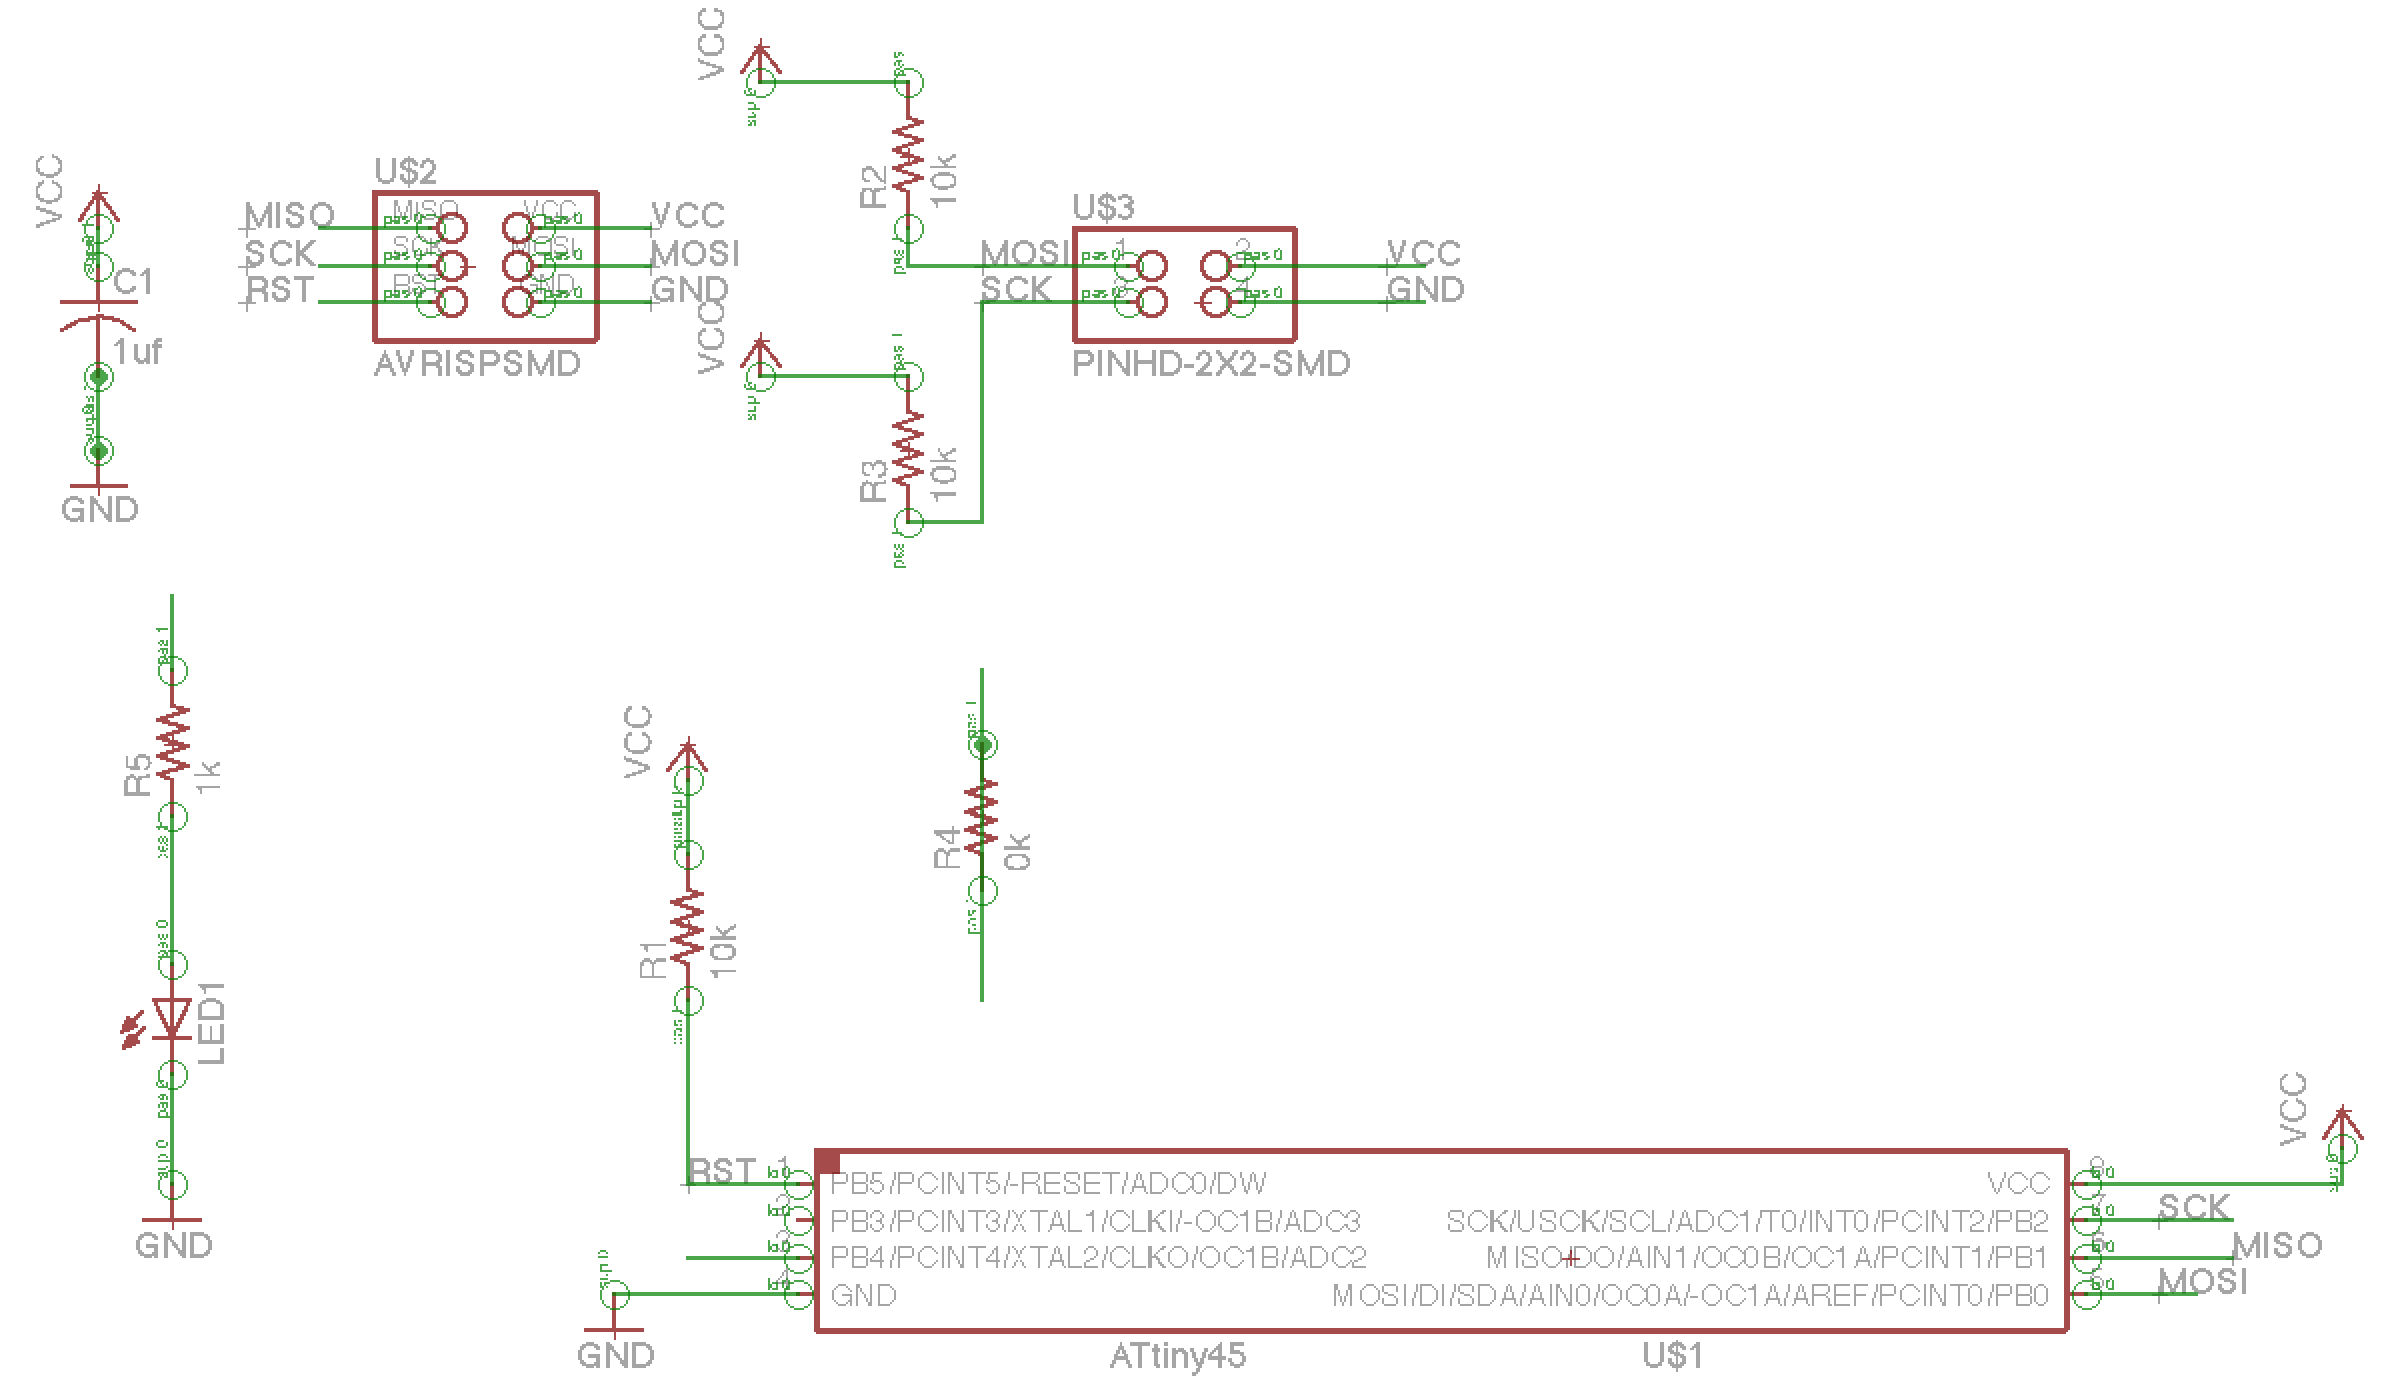Select the R4 resistor zigzag symbol

click(x=981, y=816)
